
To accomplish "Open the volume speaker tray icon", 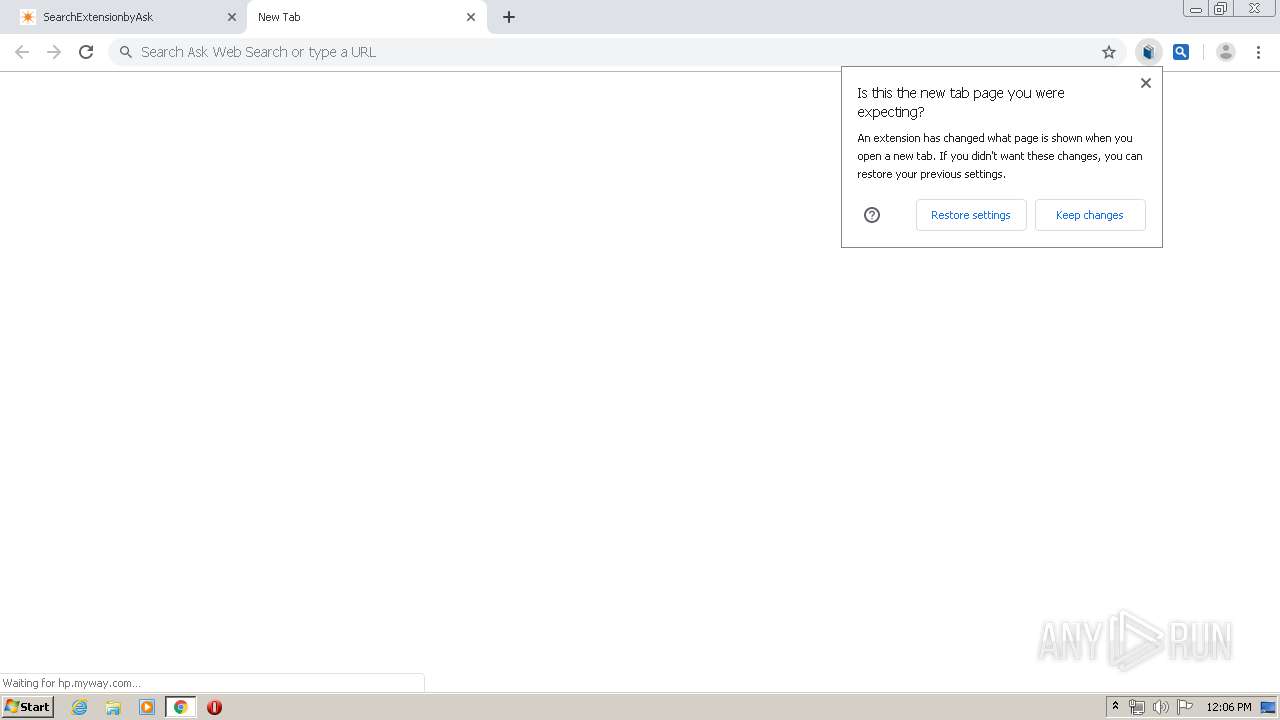I will (1161, 707).
